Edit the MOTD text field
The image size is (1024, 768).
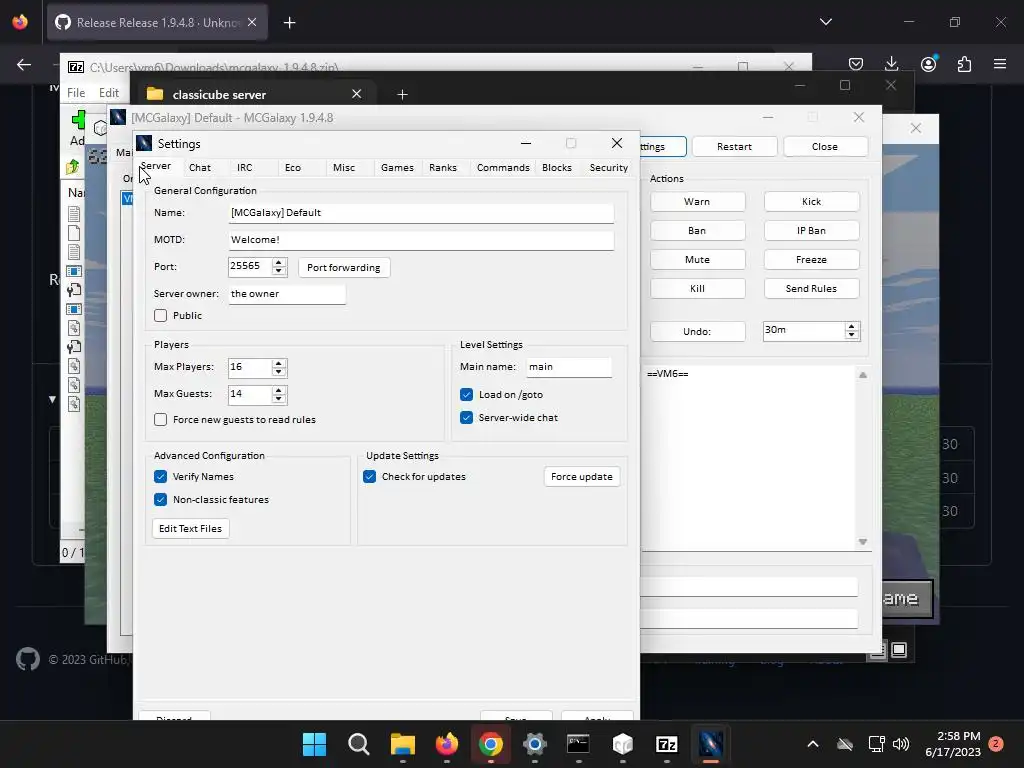(x=421, y=240)
